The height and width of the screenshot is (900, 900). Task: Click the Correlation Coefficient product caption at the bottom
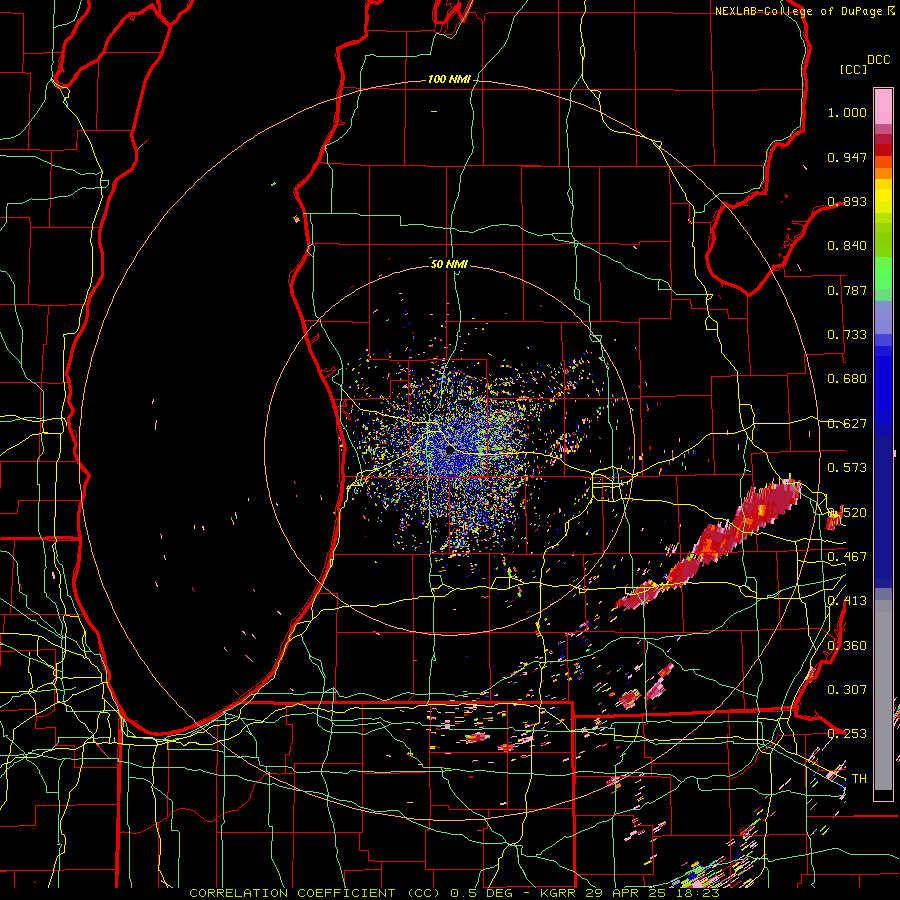click(x=454, y=893)
